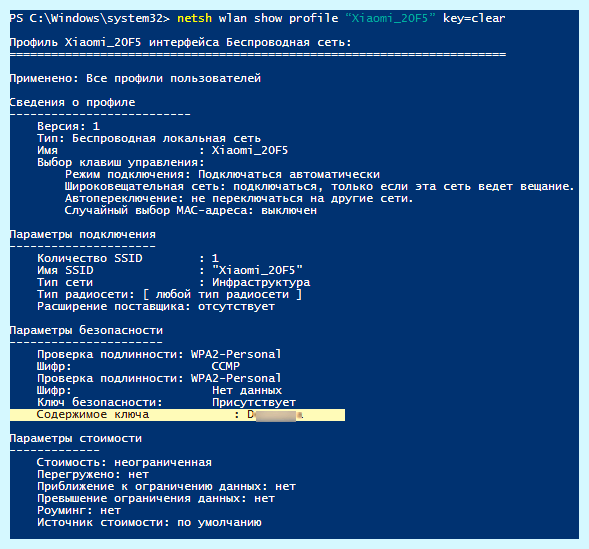This screenshot has height=549, width=589.
Task: Click the 'Широковещательная сеть' line
Action: click(319, 186)
